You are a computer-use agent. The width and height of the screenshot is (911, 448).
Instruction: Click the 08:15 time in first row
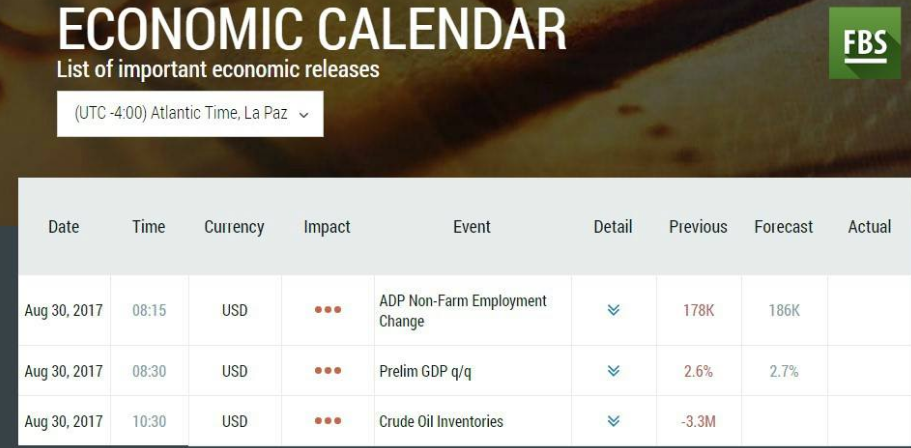149,310
